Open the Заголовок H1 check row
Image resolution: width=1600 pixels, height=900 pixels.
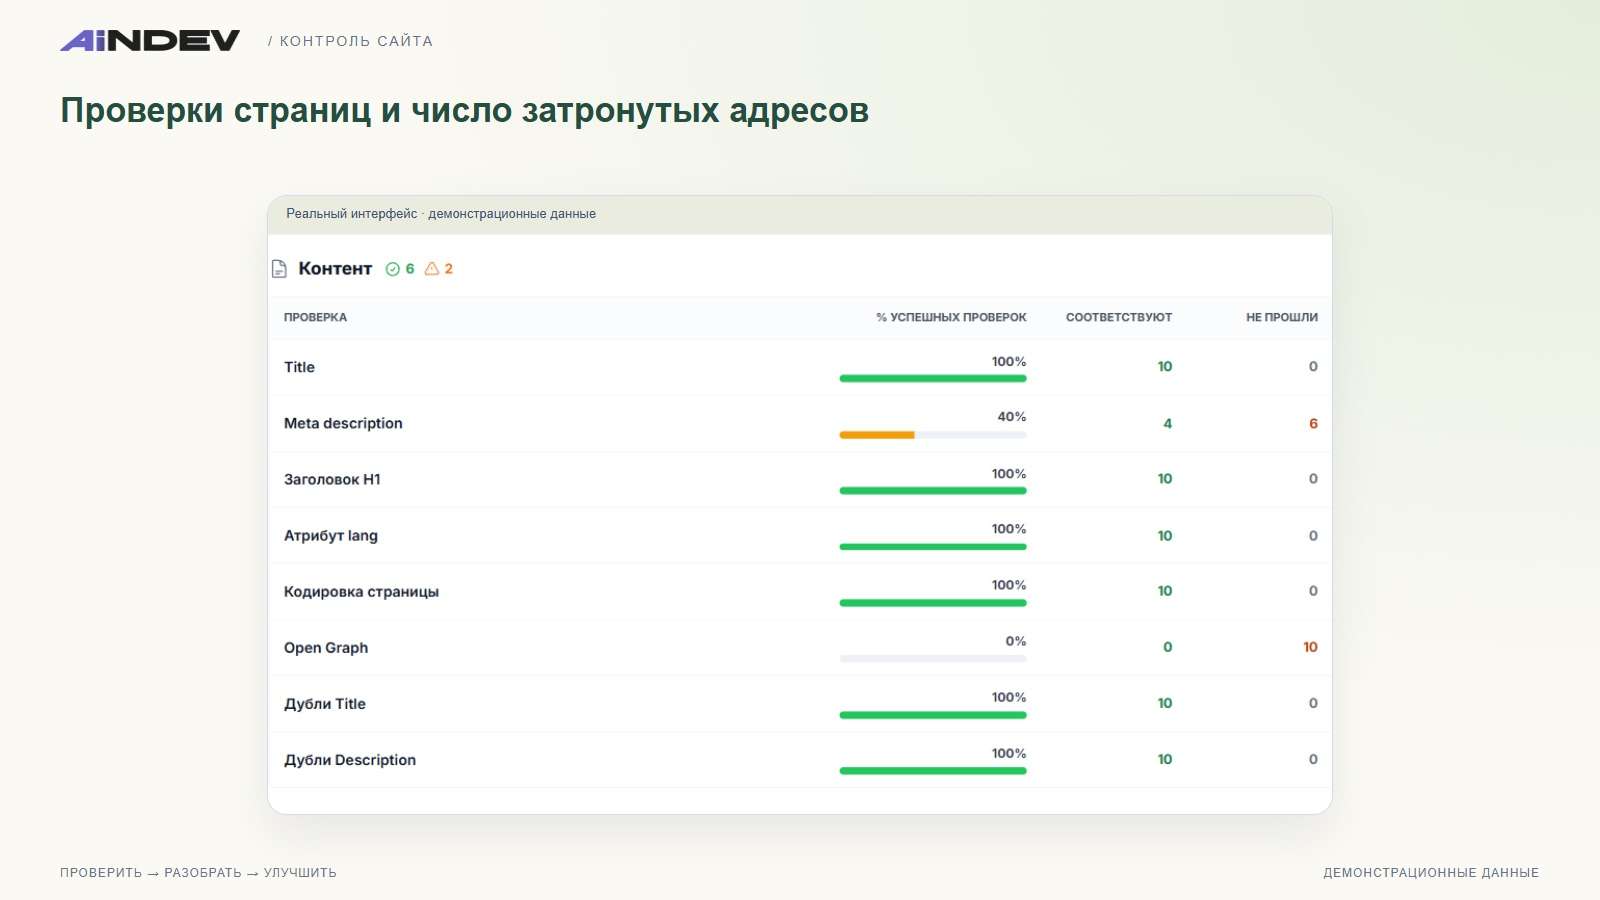pos(800,479)
